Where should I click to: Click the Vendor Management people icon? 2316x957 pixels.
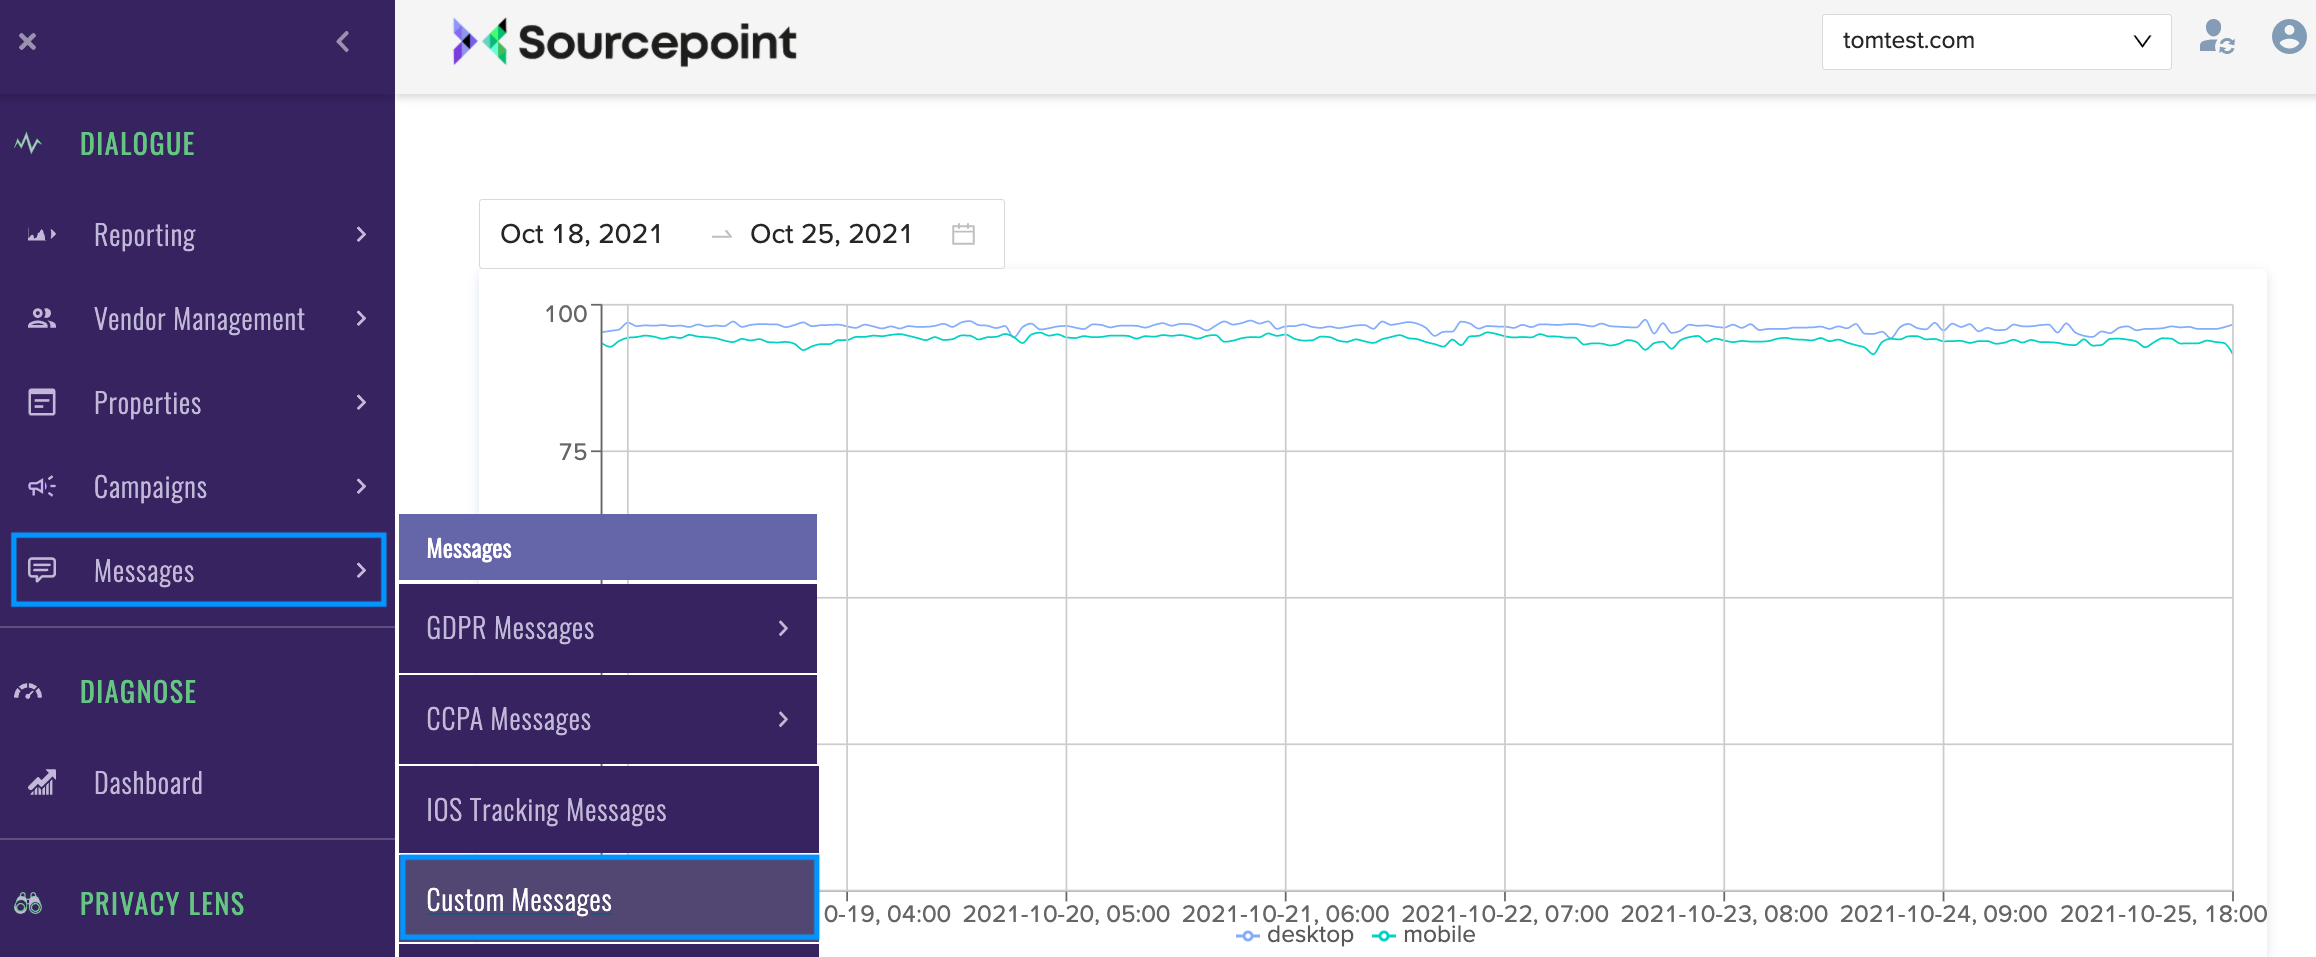[41, 319]
